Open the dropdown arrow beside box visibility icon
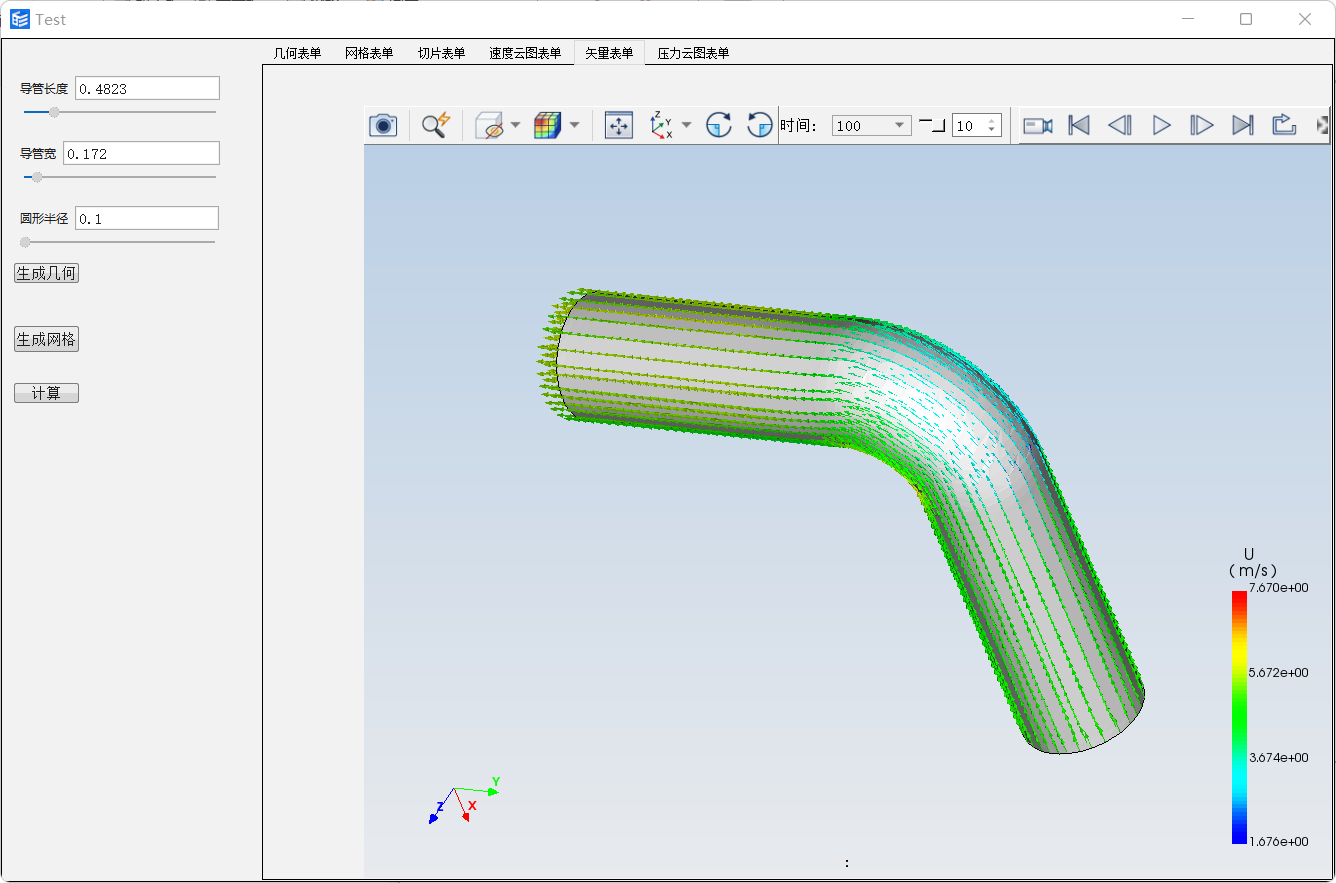 click(x=515, y=125)
